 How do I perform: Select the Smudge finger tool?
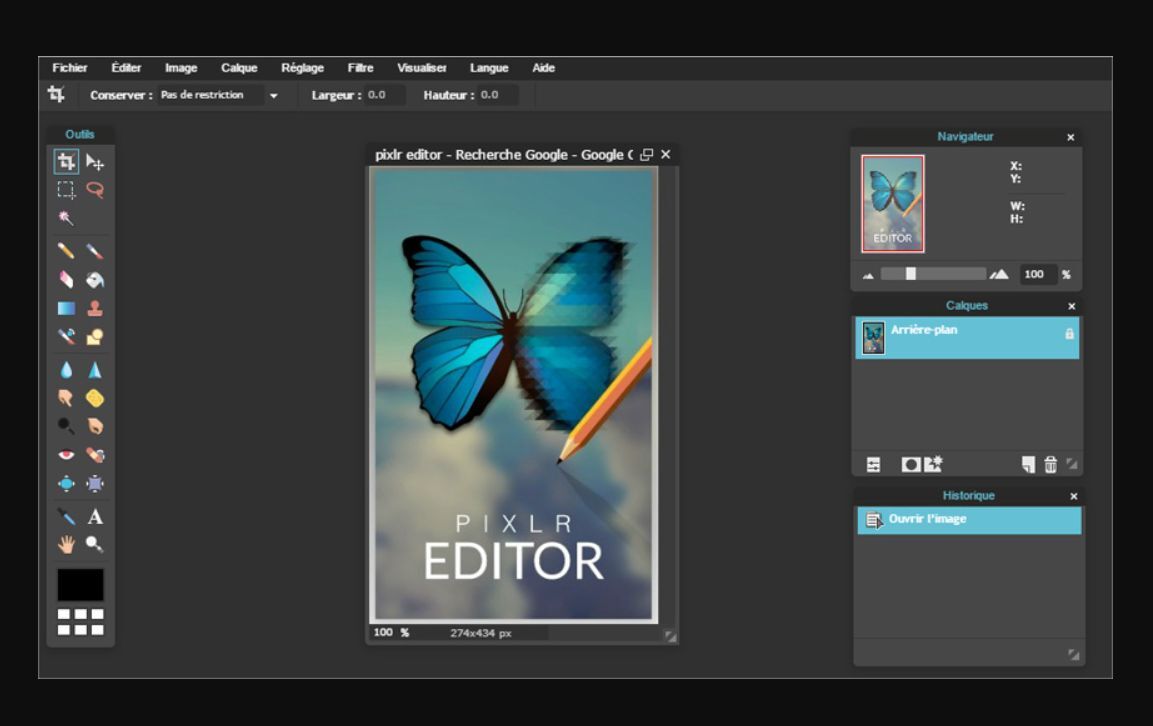click(x=66, y=398)
